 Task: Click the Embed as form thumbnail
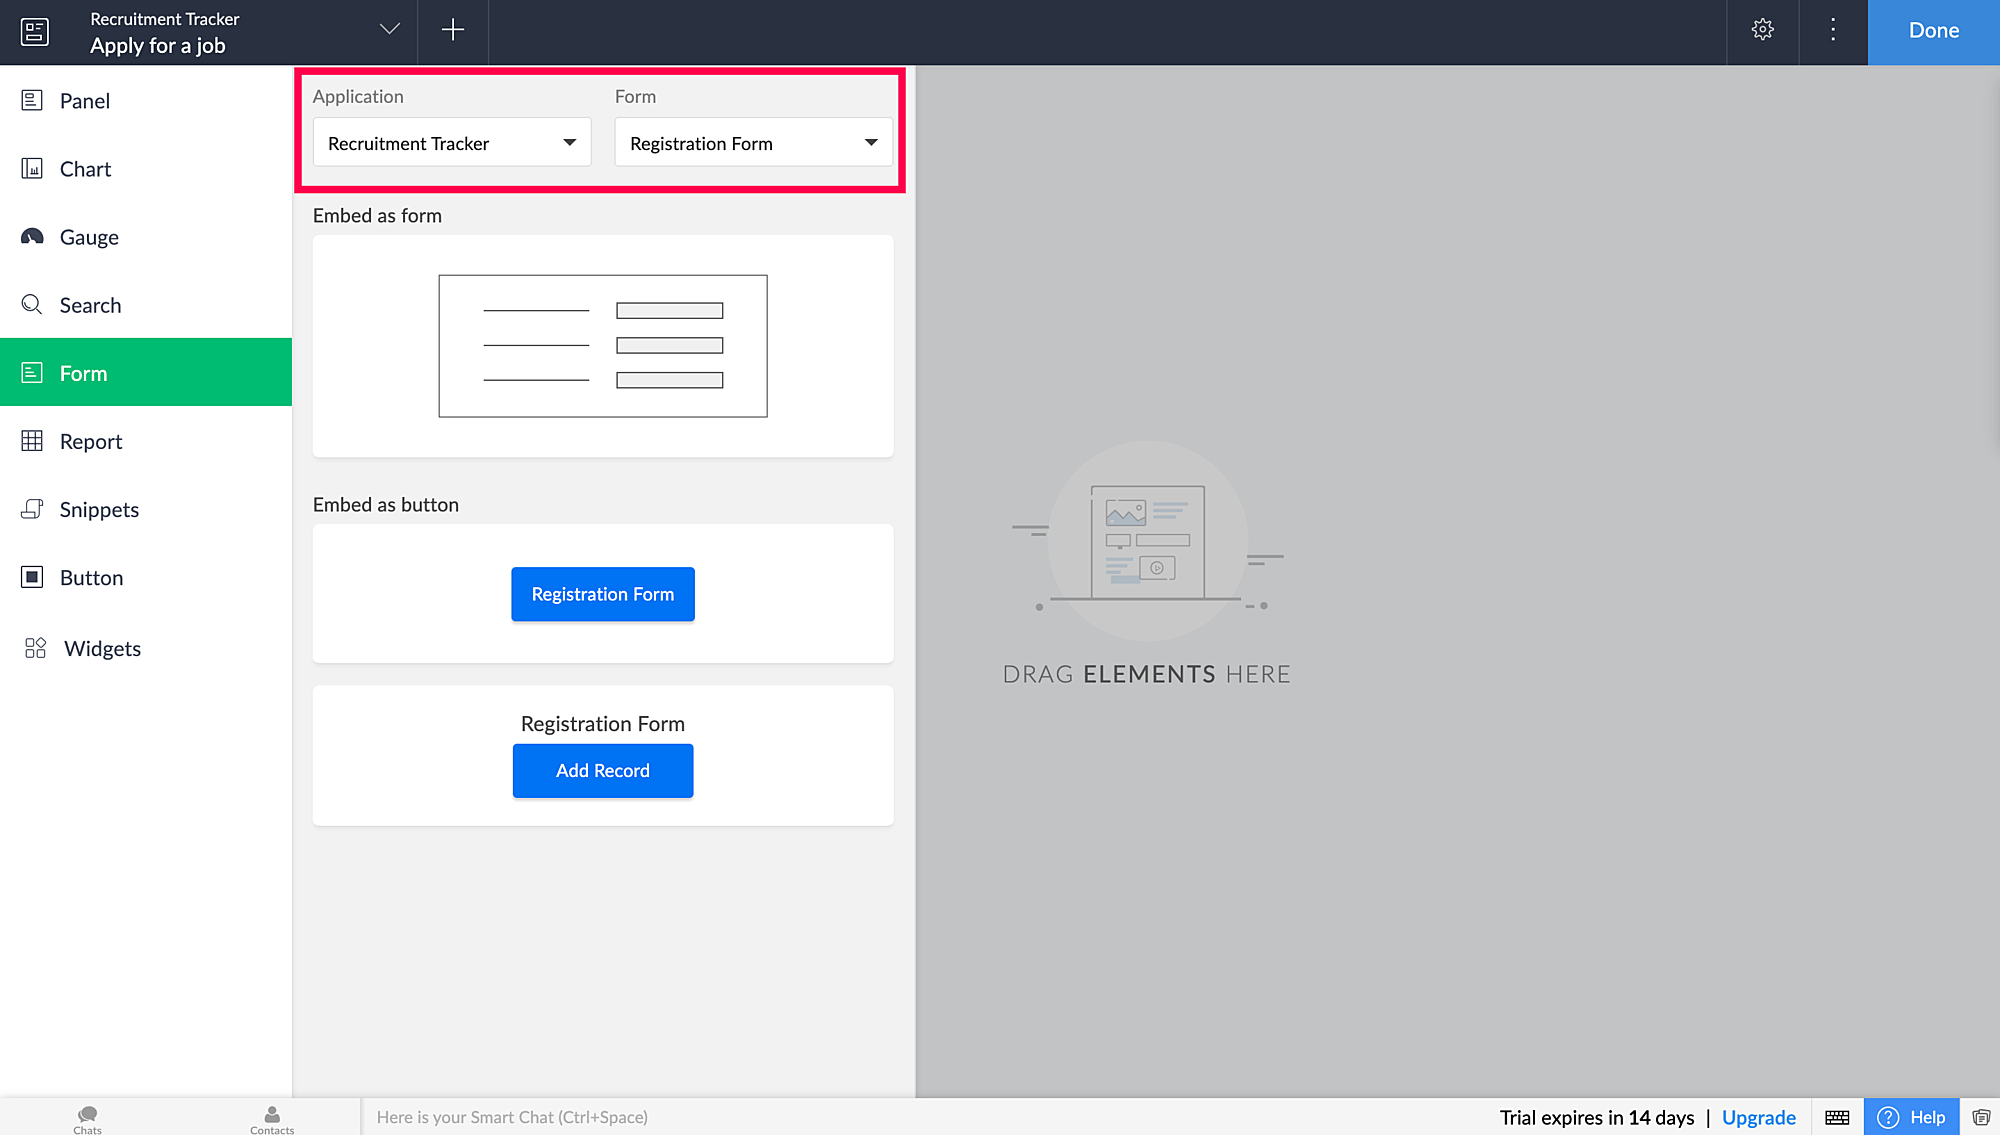602,346
